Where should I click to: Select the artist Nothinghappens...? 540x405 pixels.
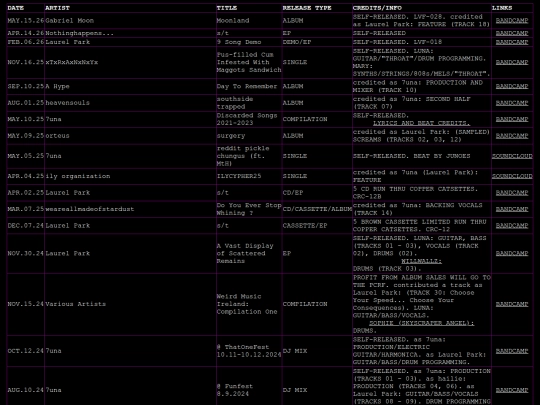(x=79, y=33)
